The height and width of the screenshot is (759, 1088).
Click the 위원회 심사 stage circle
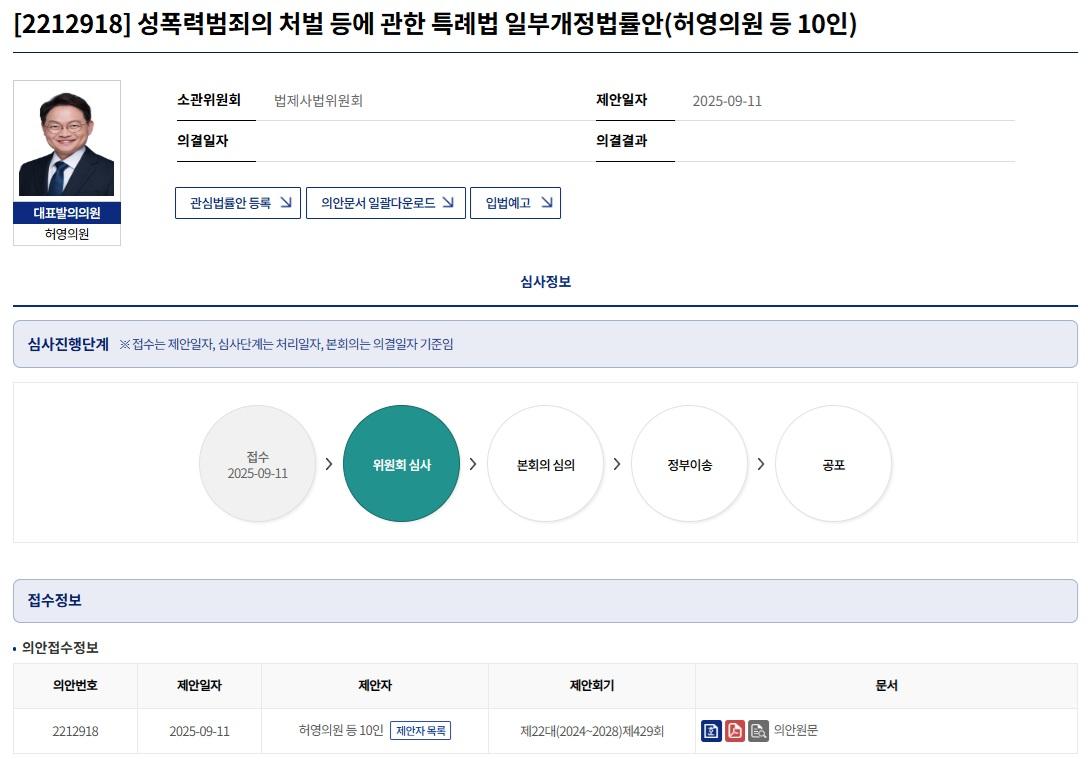click(401, 463)
